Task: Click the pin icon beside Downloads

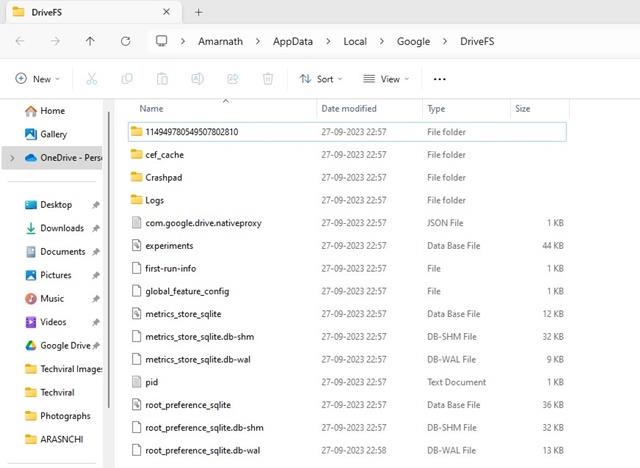Action: 96,228
